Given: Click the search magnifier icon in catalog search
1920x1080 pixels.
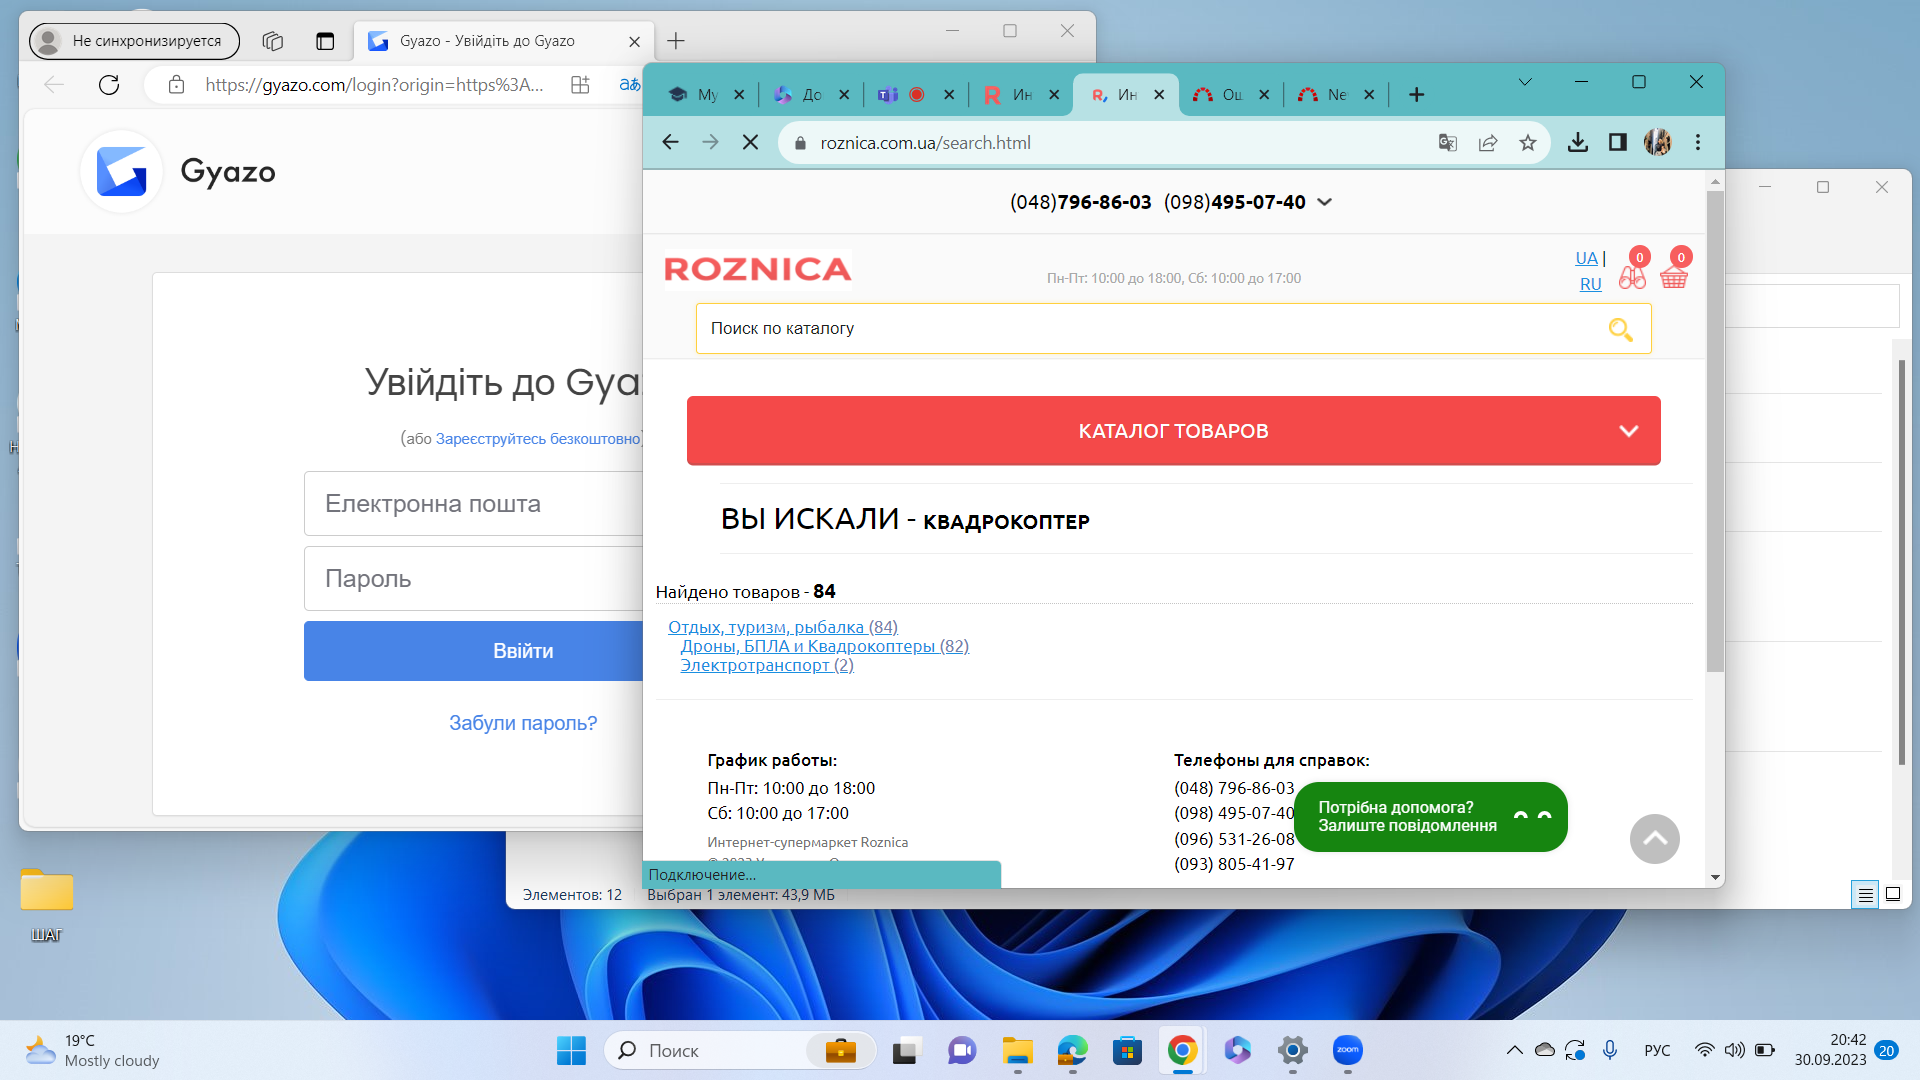Looking at the screenshot, I should (1620, 329).
